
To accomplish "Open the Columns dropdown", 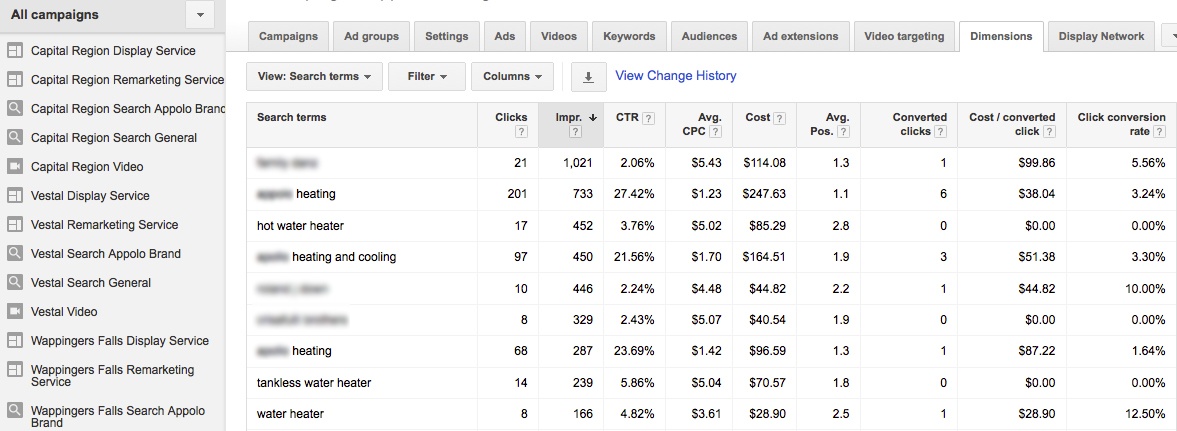I will pyautogui.click(x=512, y=76).
